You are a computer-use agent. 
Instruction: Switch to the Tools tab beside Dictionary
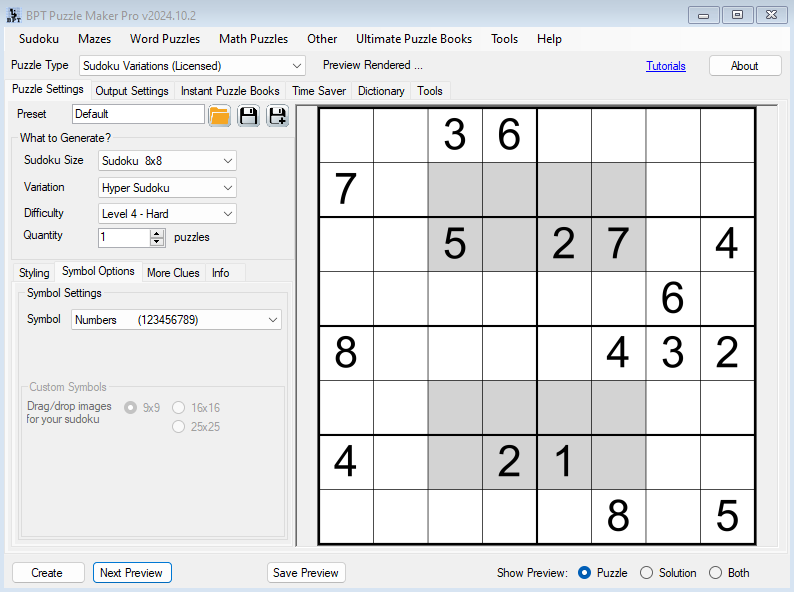tap(430, 91)
